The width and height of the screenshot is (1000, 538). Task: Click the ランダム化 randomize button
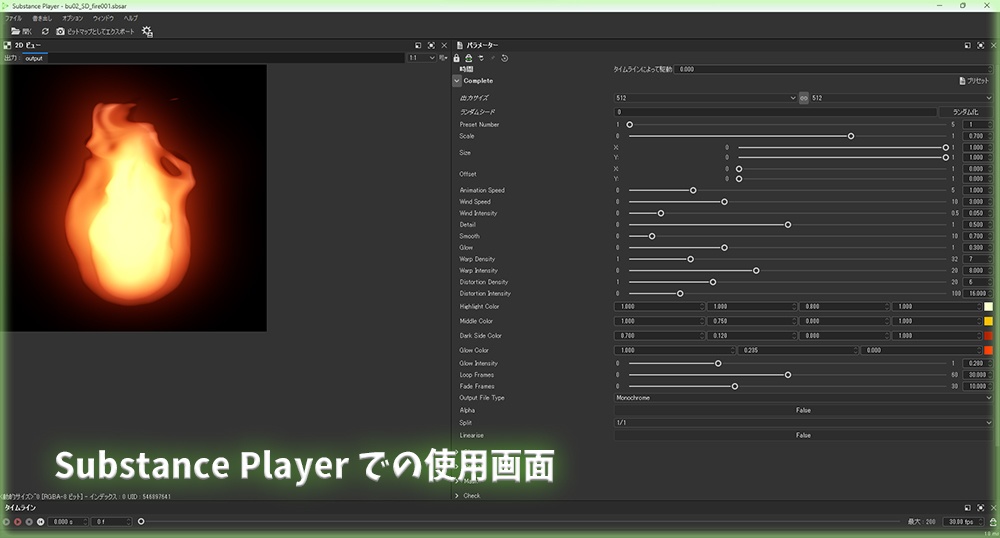tap(966, 112)
